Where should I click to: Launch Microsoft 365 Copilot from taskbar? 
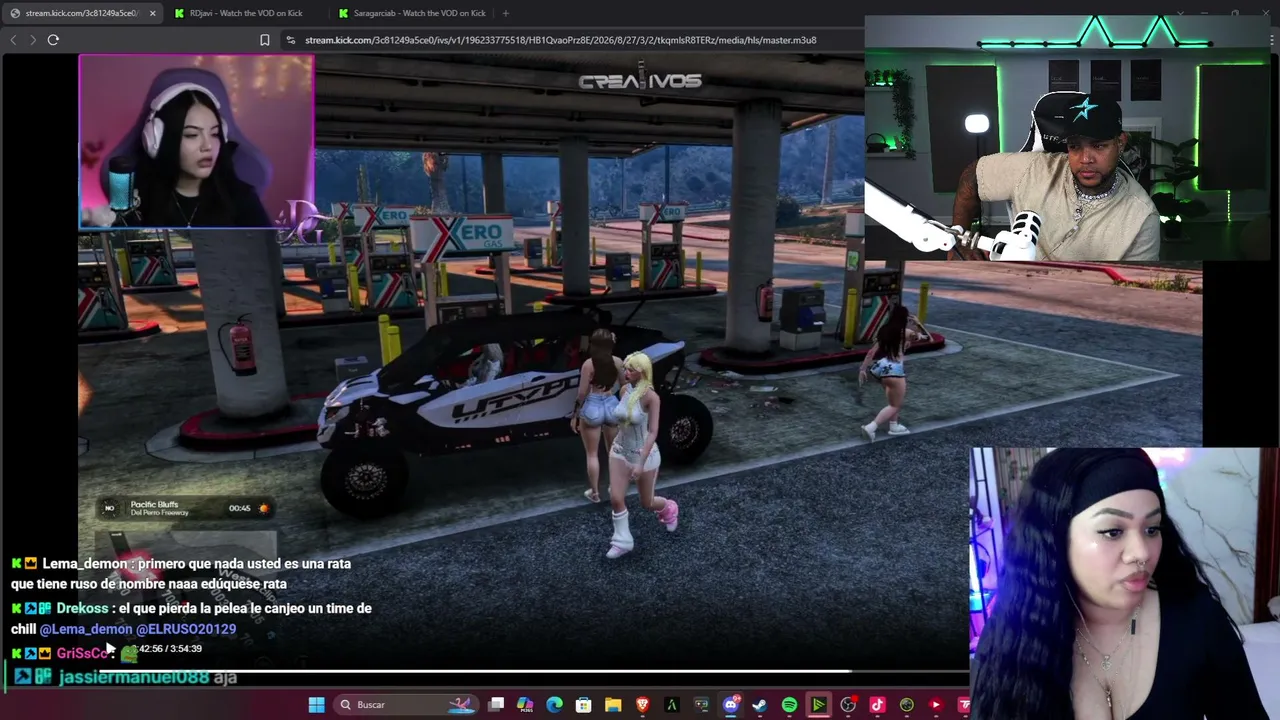pyautogui.click(x=525, y=705)
